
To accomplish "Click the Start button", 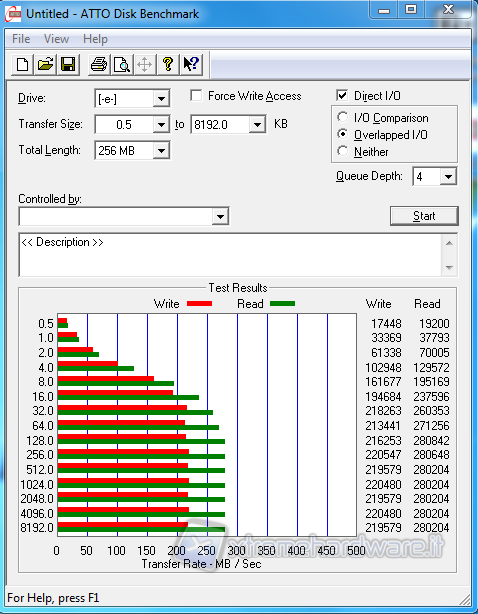I will 424,216.
